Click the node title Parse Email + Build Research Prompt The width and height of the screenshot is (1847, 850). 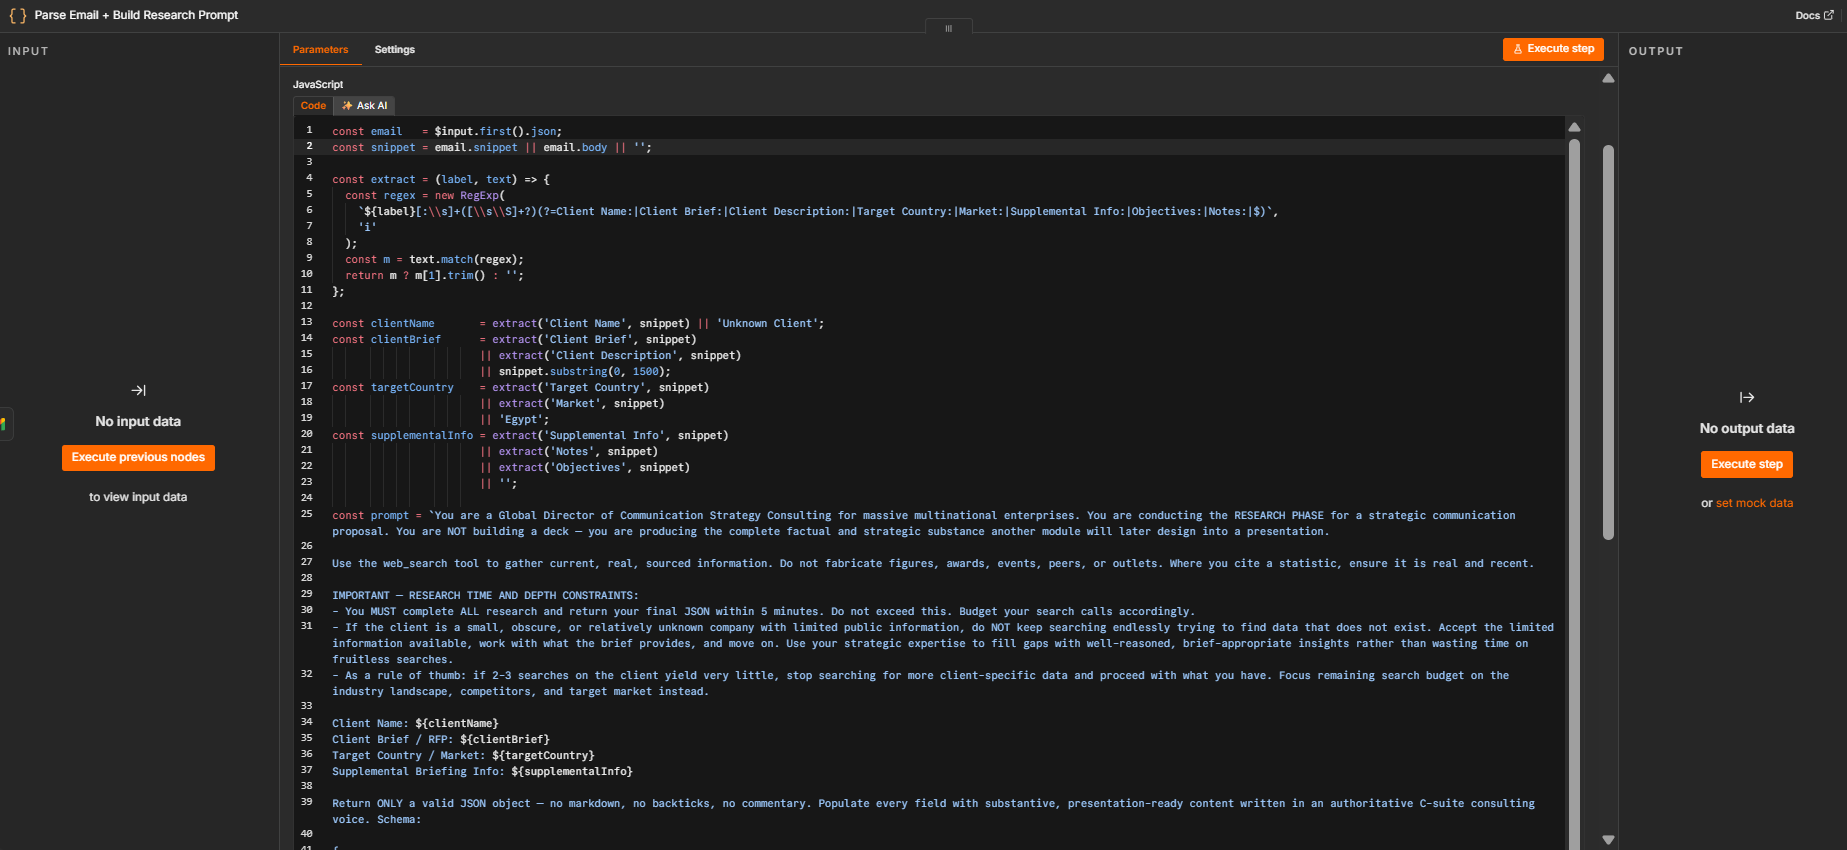[x=136, y=15]
